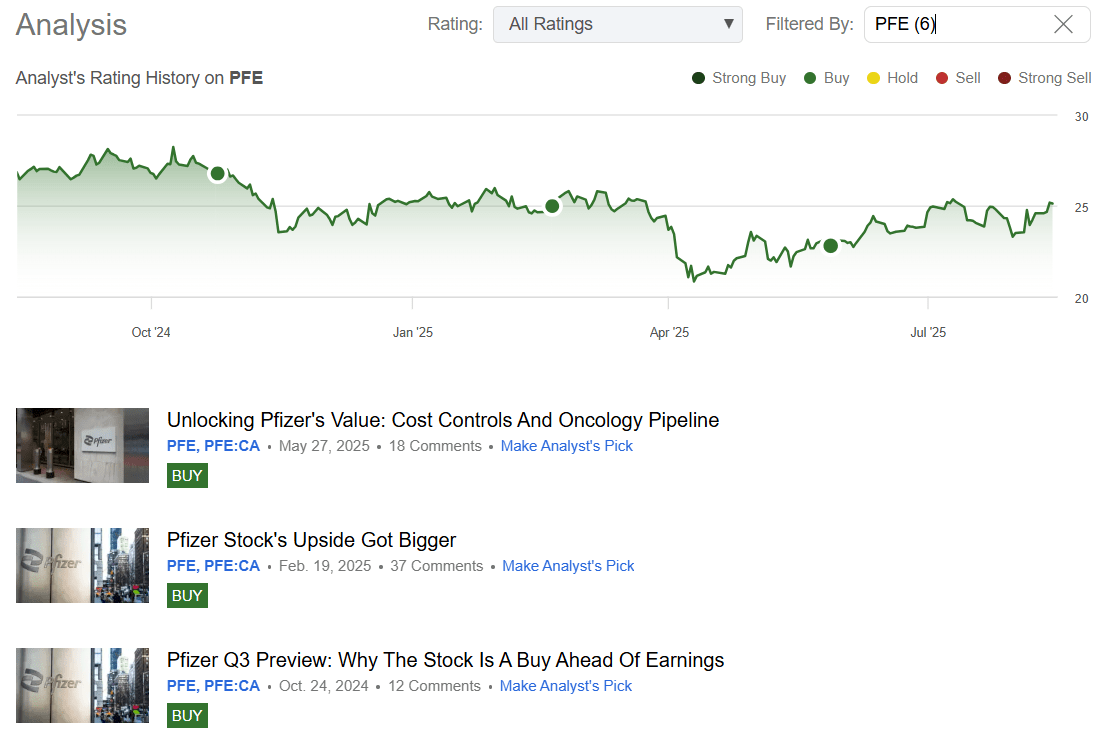
Task: Open the All Ratings dropdown
Action: 617,24
